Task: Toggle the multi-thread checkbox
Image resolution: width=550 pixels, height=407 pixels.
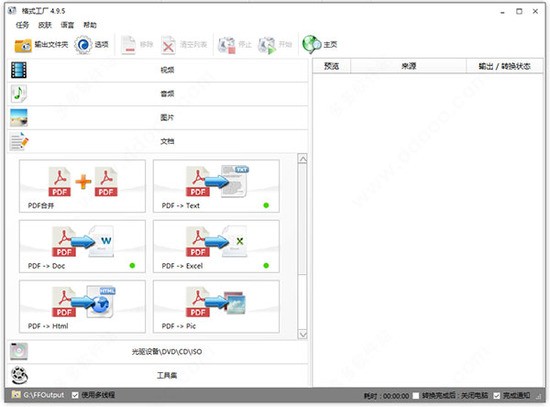Action: 75,395
